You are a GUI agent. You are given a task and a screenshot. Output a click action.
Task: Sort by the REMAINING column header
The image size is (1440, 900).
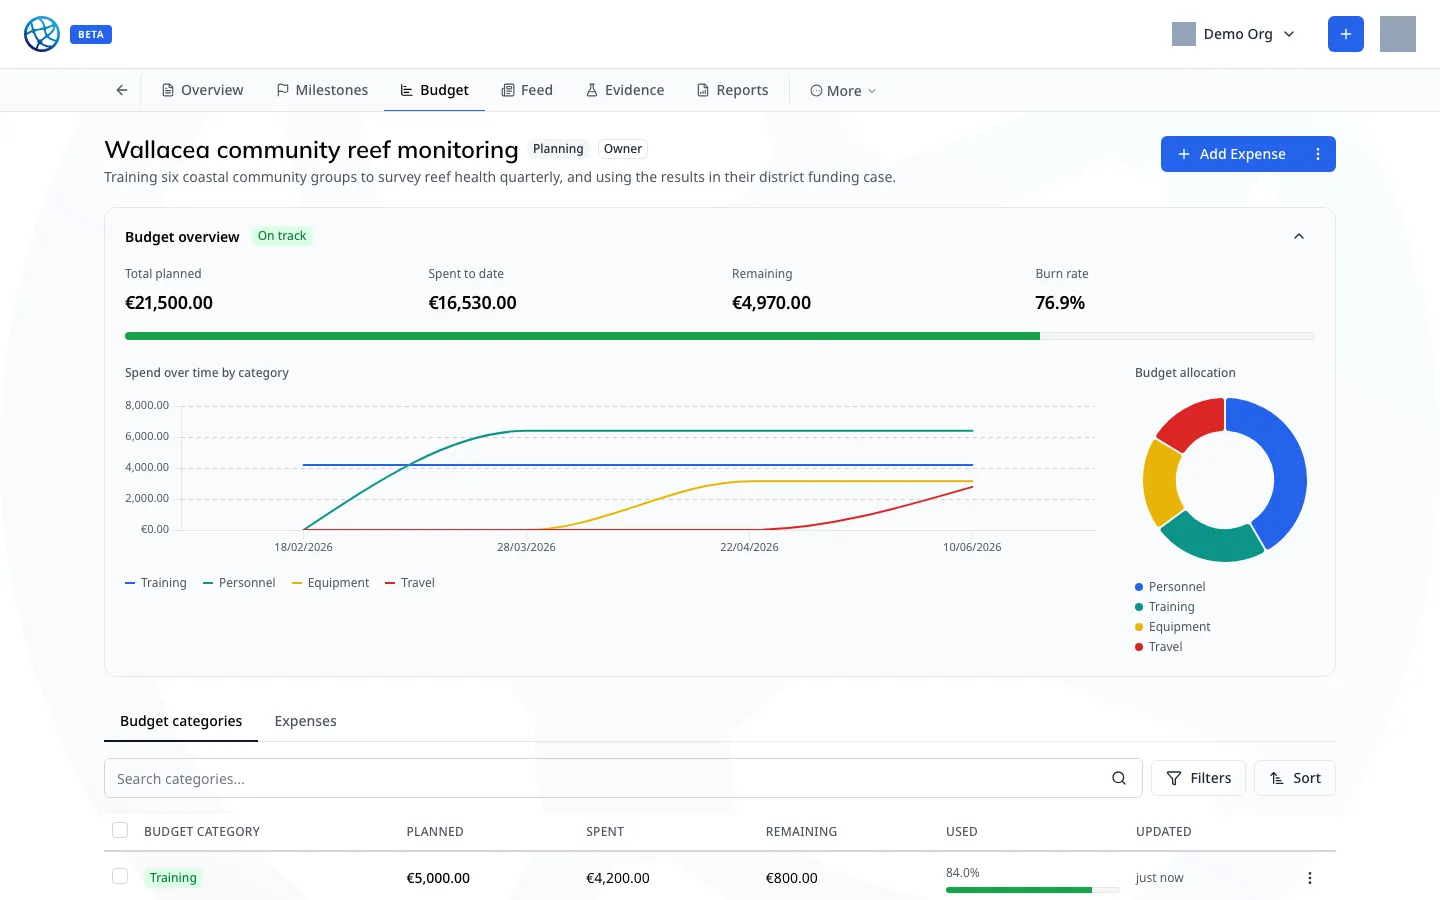click(x=801, y=831)
